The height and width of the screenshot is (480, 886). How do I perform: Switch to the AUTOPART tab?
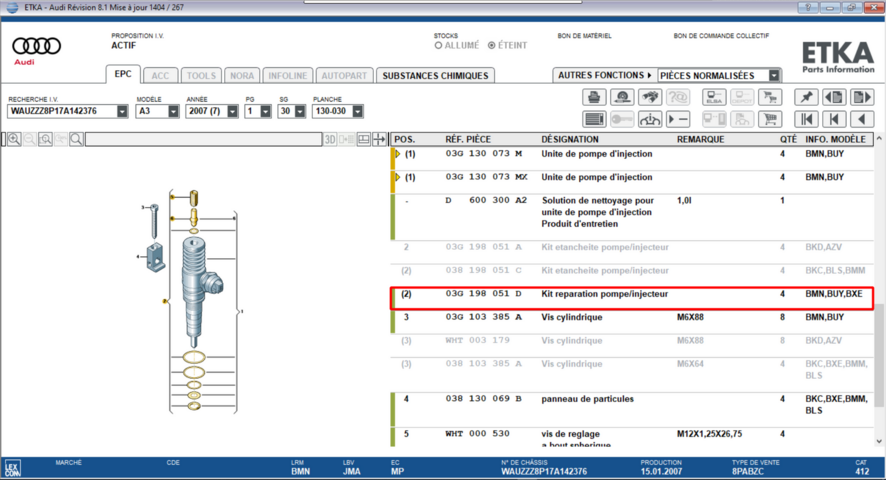(x=344, y=76)
